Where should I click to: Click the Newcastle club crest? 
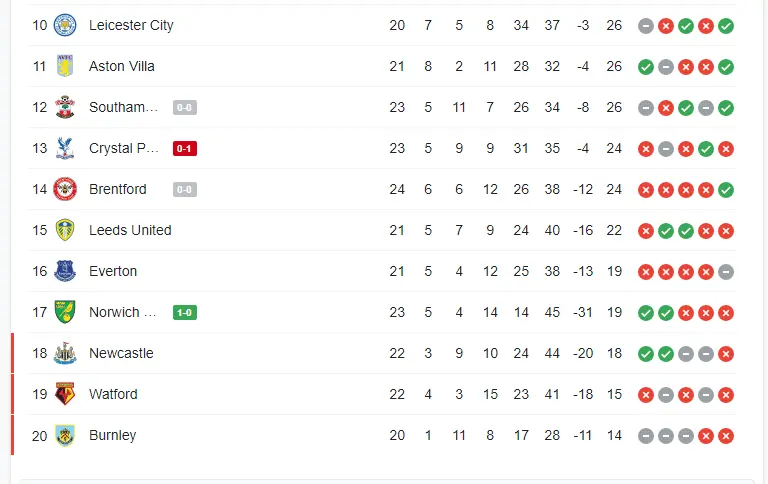65,353
